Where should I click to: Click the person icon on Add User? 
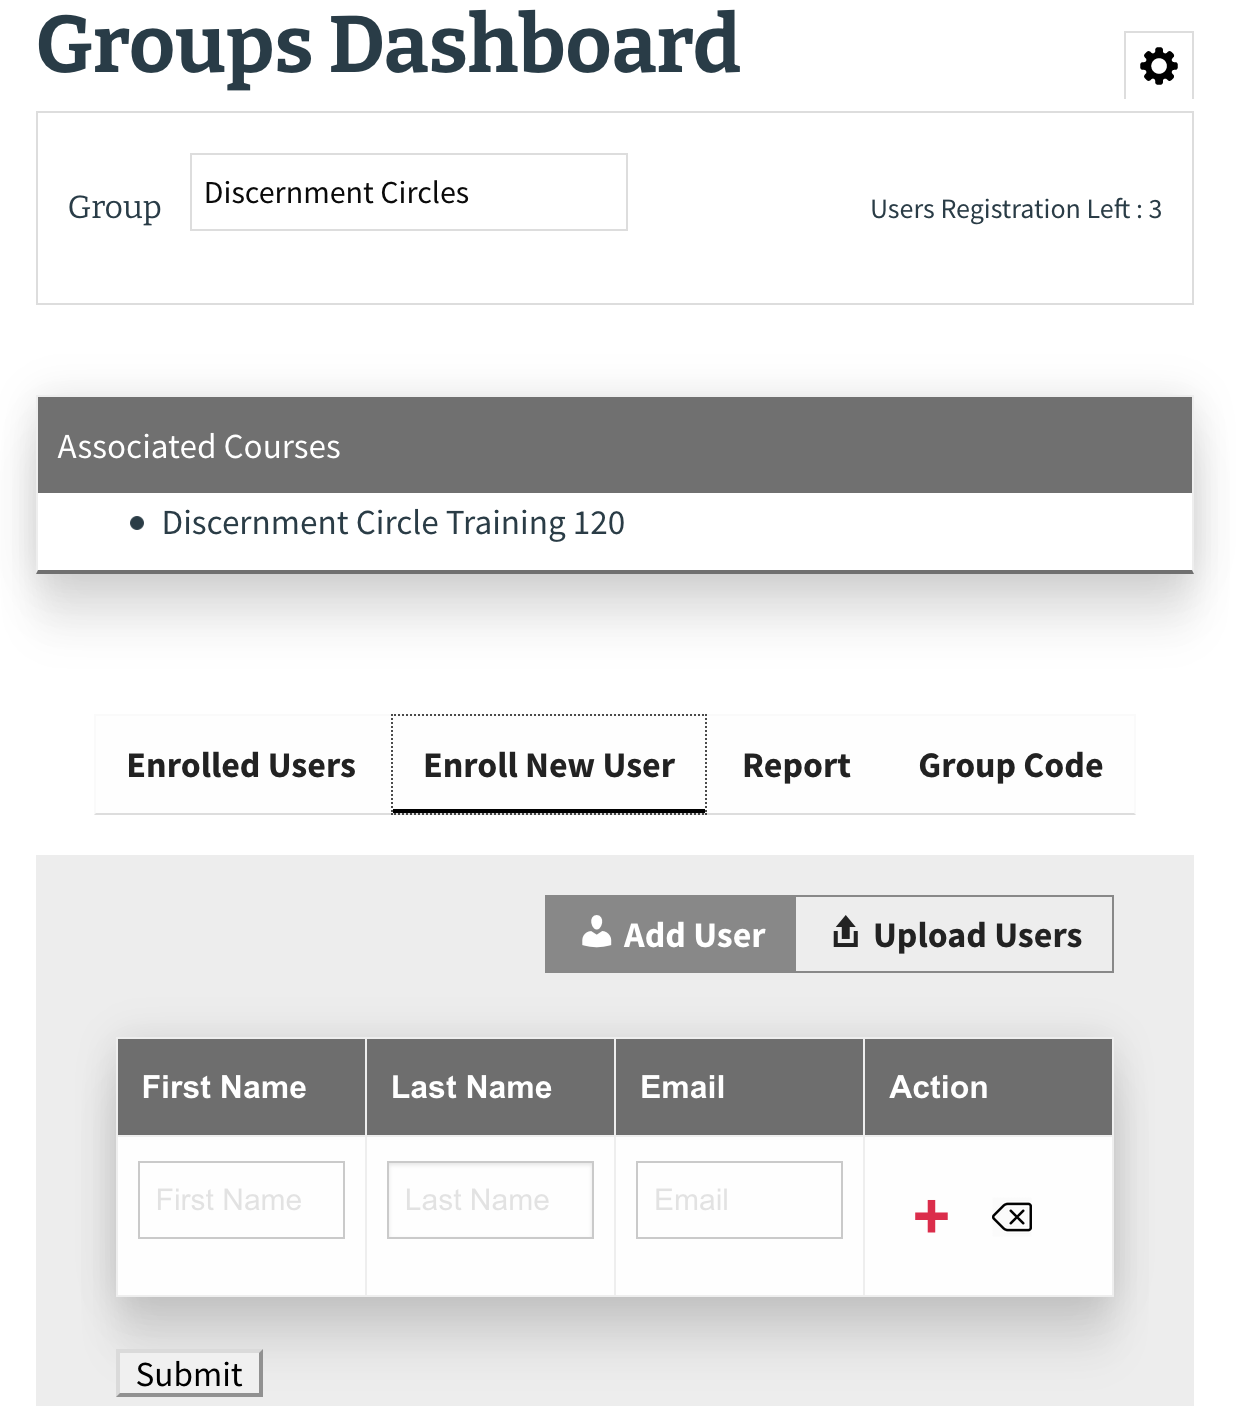coord(597,932)
